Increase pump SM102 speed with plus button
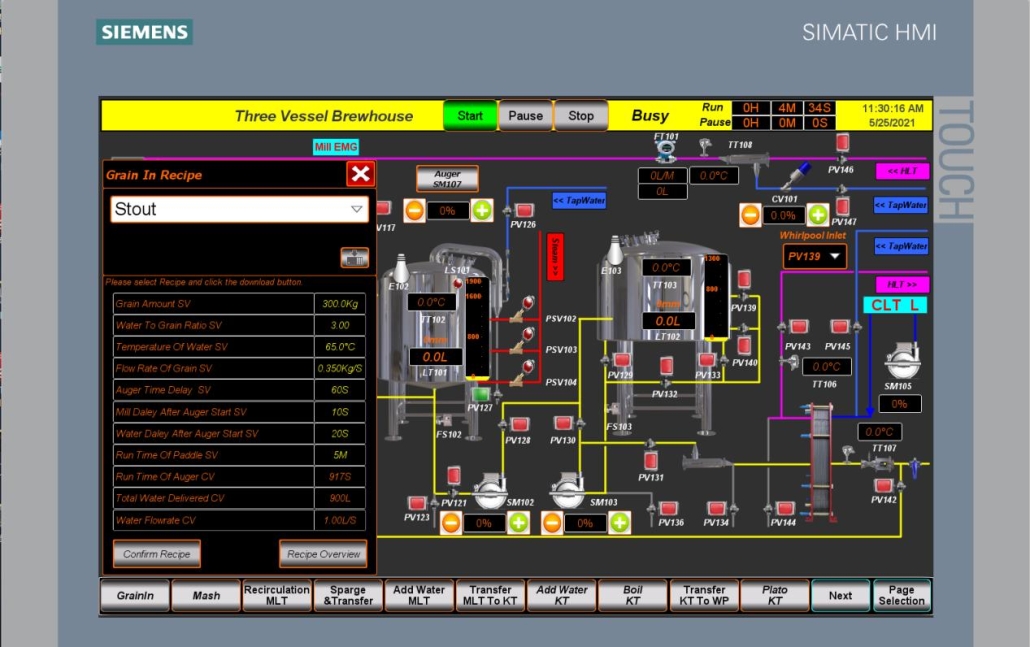This screenshot has width=1030, height=647. pyautogui.click(x=518, y=523)
